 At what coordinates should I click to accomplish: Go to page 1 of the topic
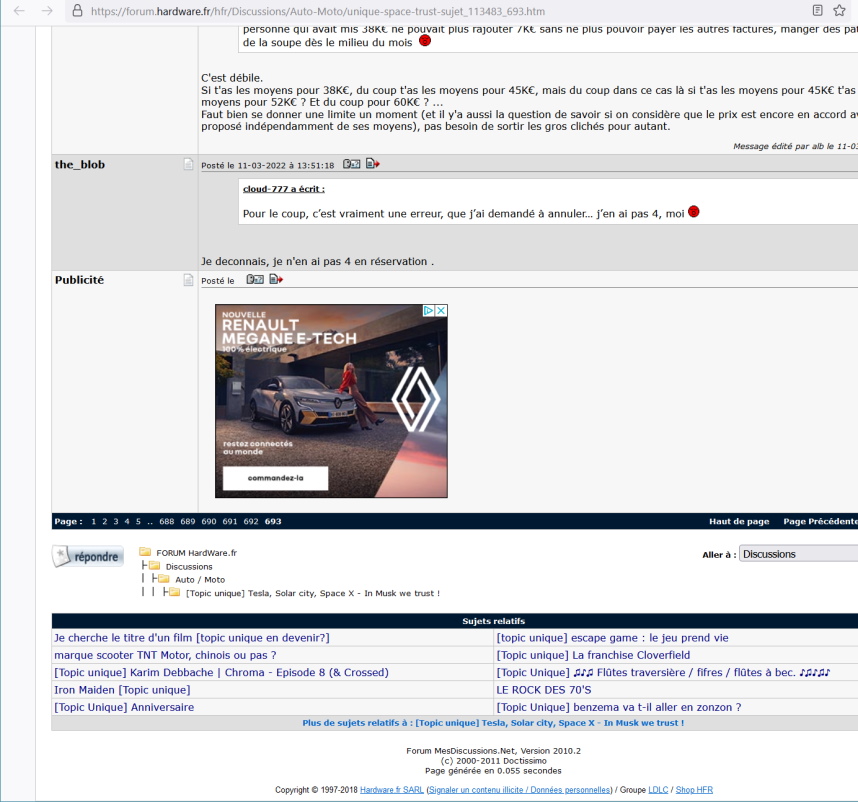point(94,521)
